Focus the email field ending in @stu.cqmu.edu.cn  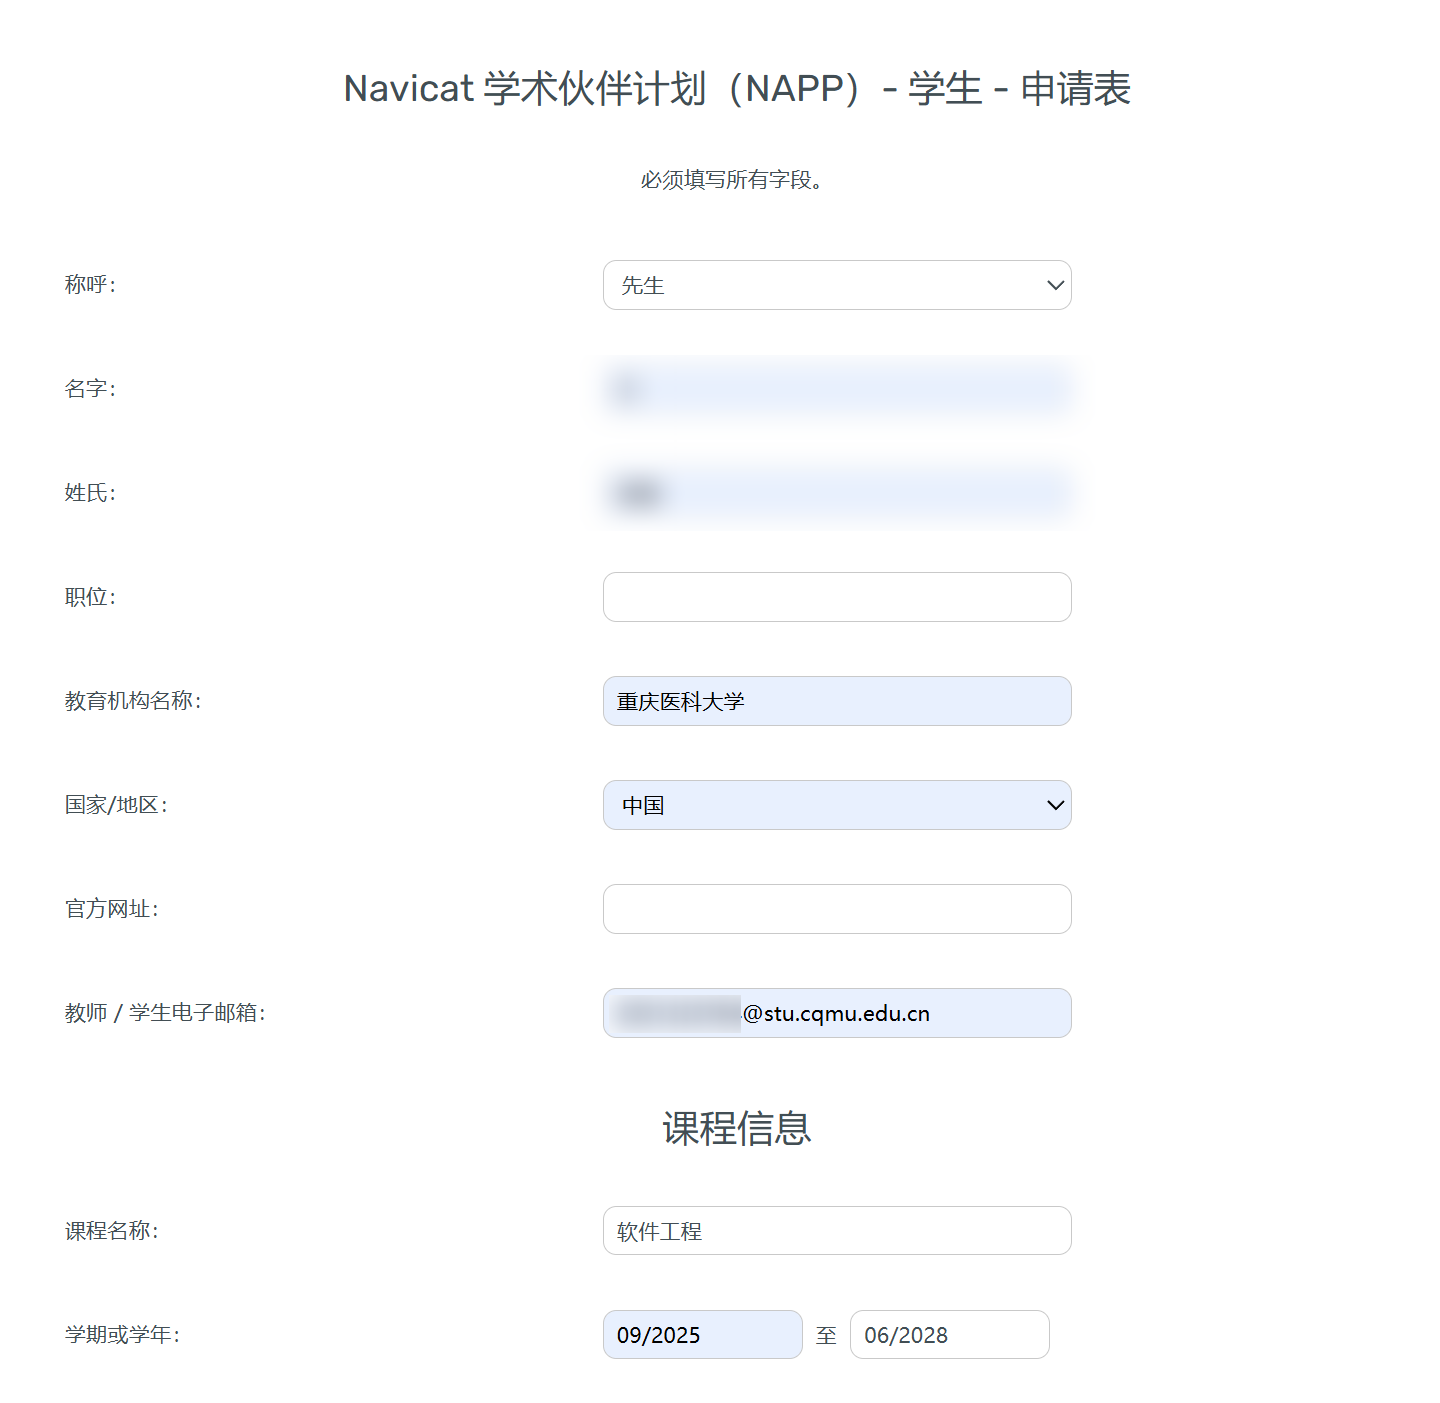[x=836, y=1013]
